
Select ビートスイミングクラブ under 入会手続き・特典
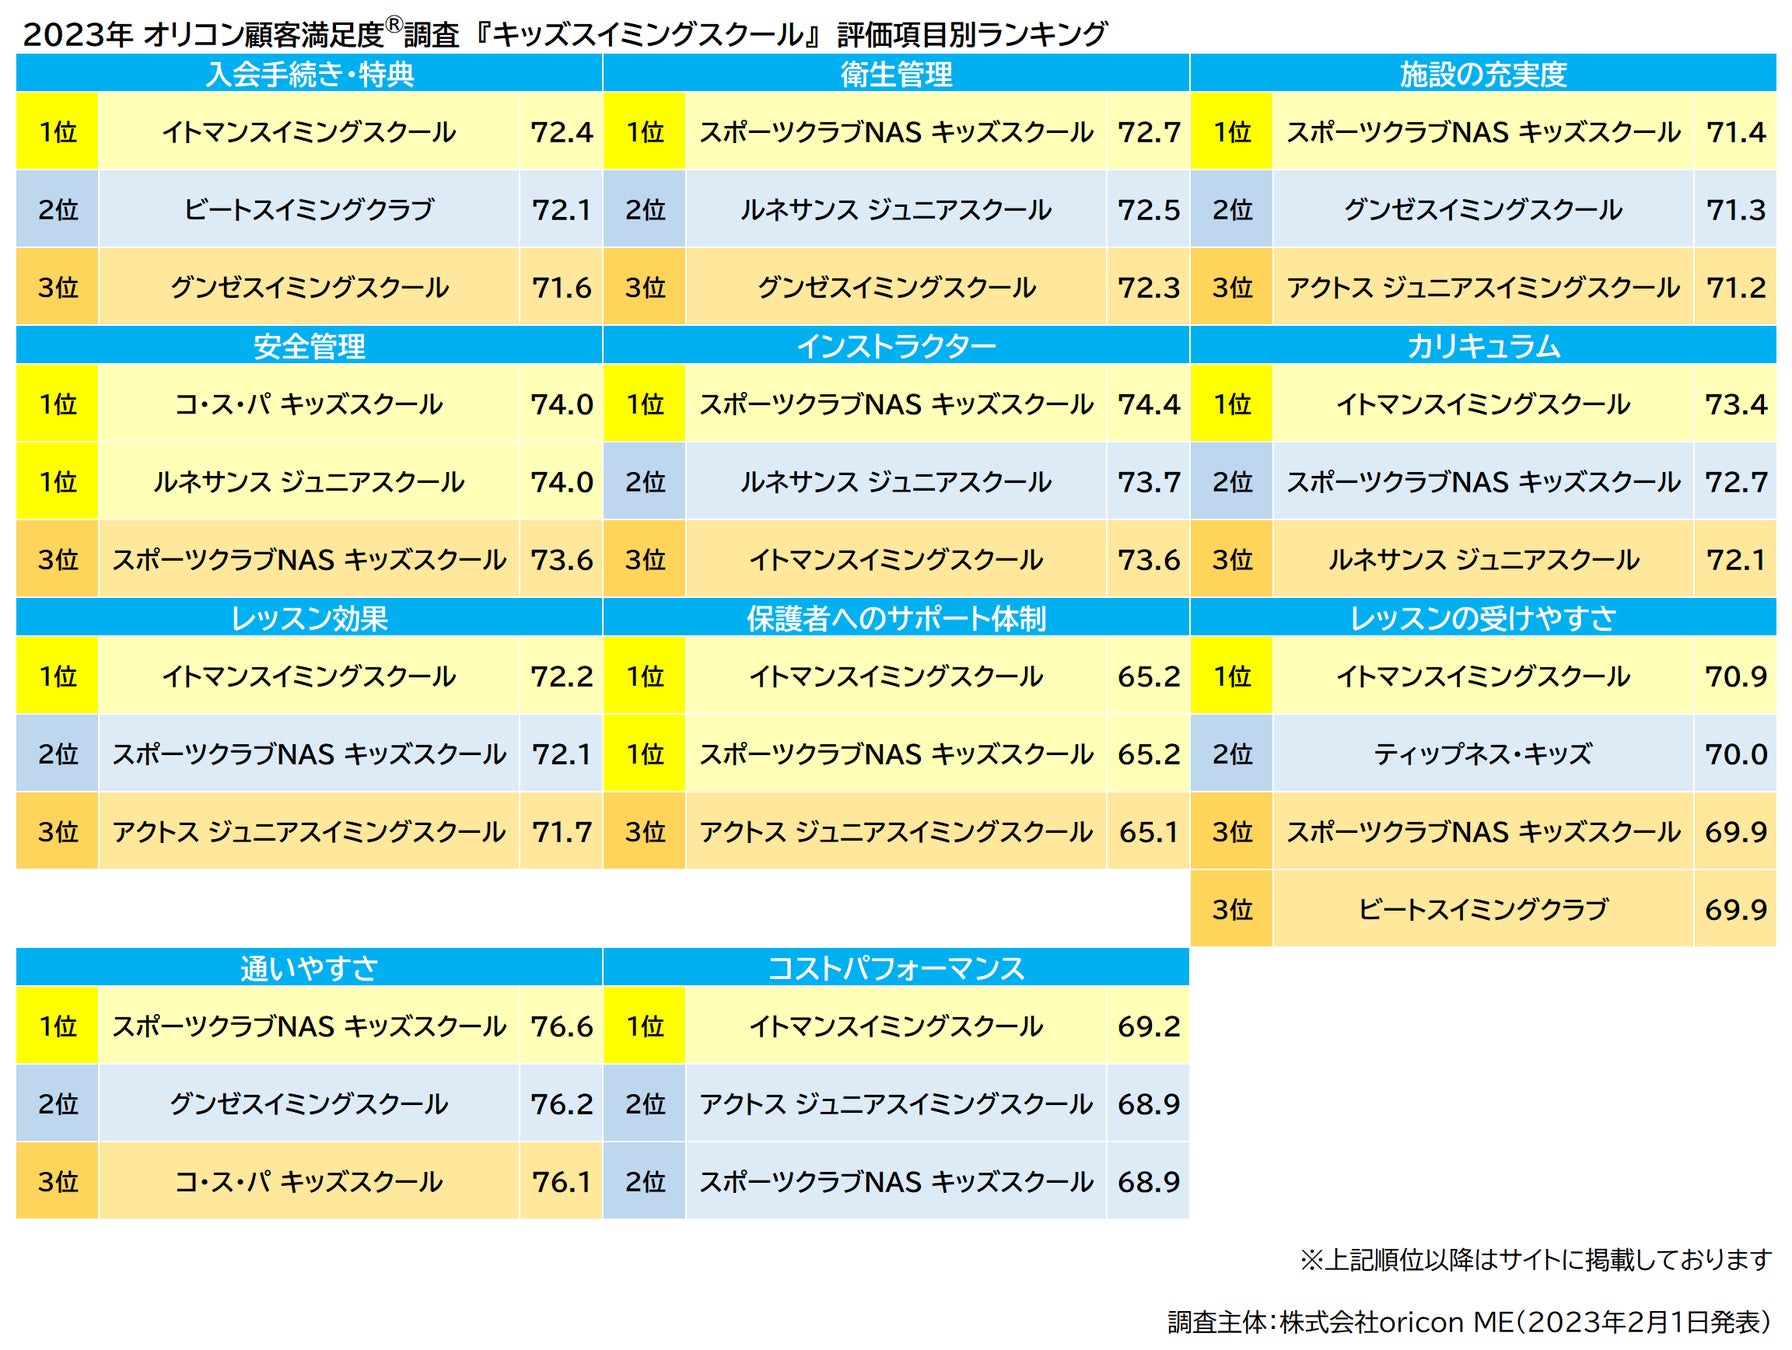[309, 210]
